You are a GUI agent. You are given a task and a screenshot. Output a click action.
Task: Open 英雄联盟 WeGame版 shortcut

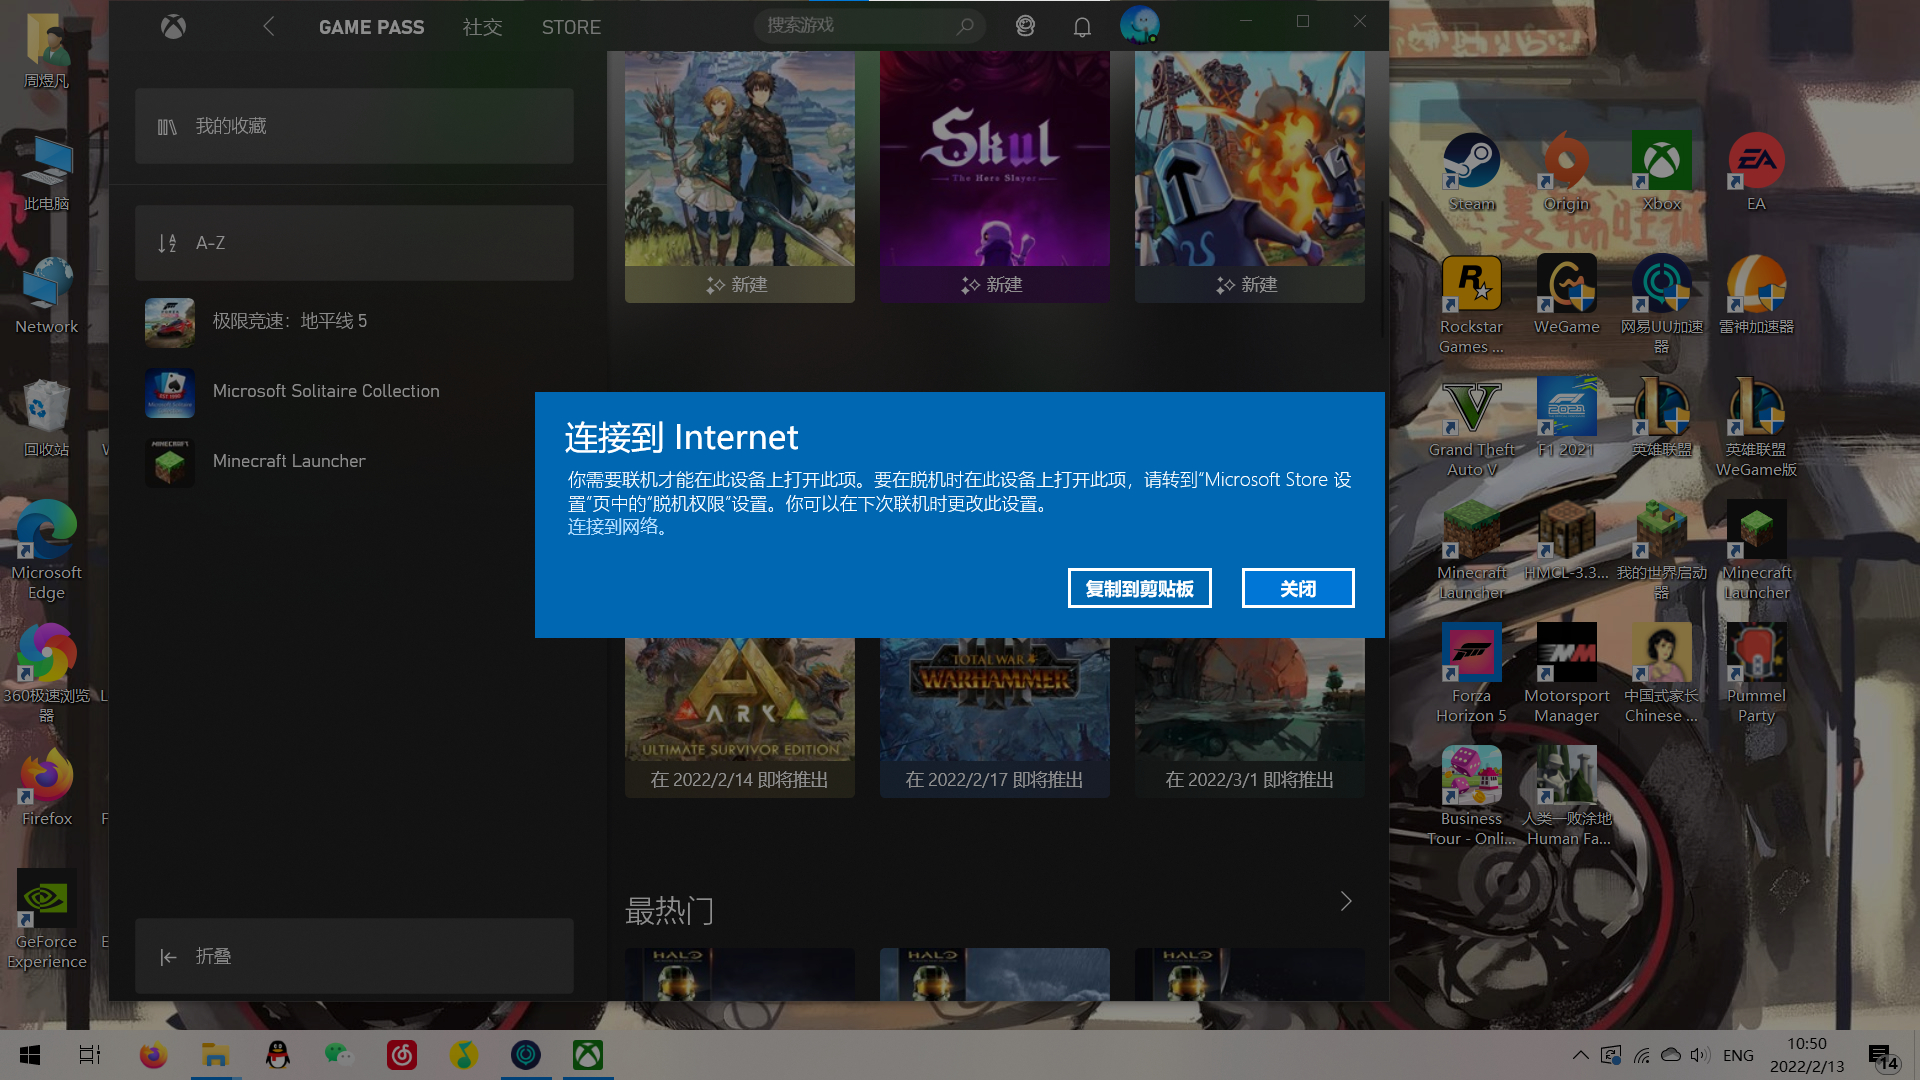(1756, 428)
